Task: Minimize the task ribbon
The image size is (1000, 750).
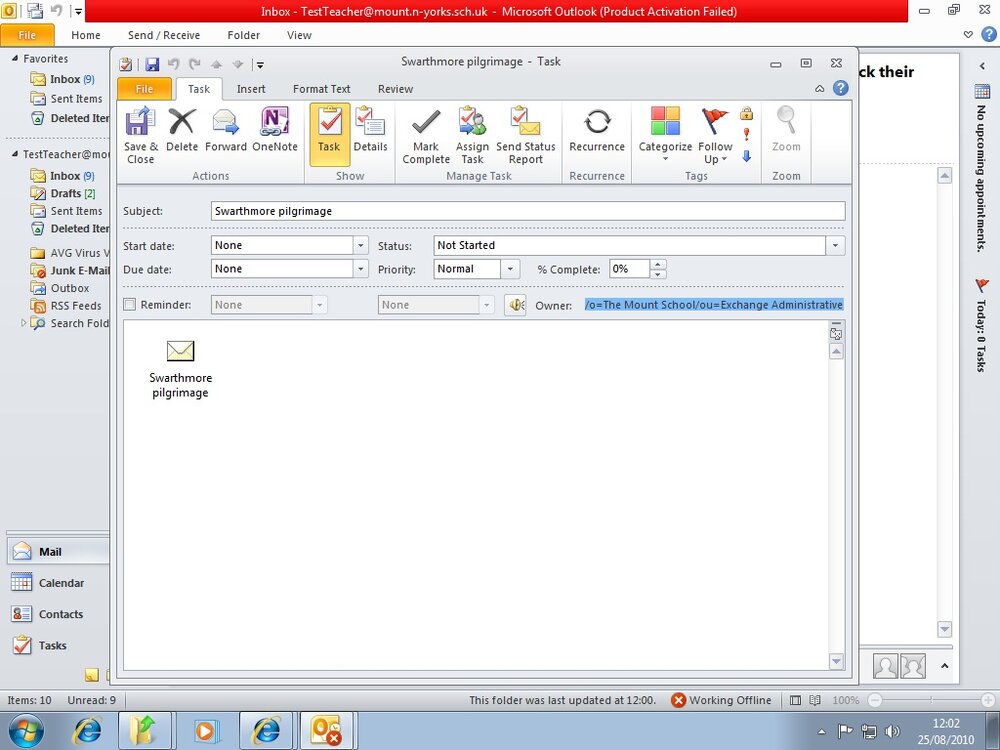Action: pos(820,89)
